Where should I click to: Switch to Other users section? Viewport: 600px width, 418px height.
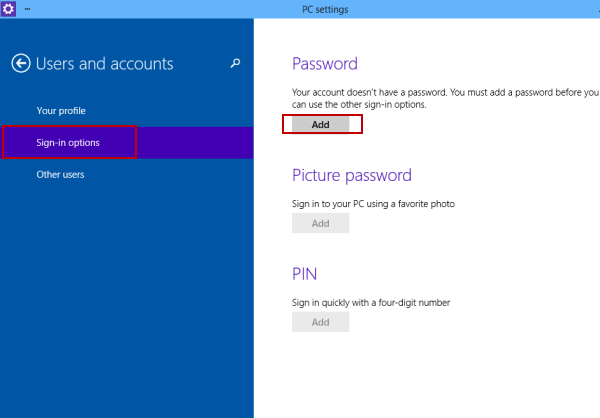point(60,175)
